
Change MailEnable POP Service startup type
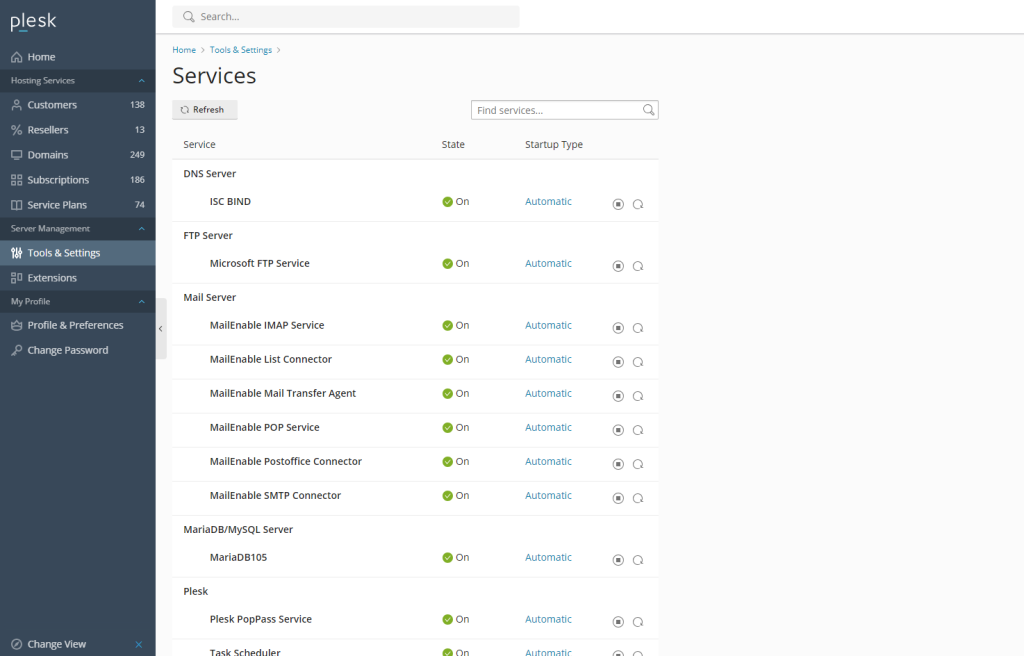(548, 427)
